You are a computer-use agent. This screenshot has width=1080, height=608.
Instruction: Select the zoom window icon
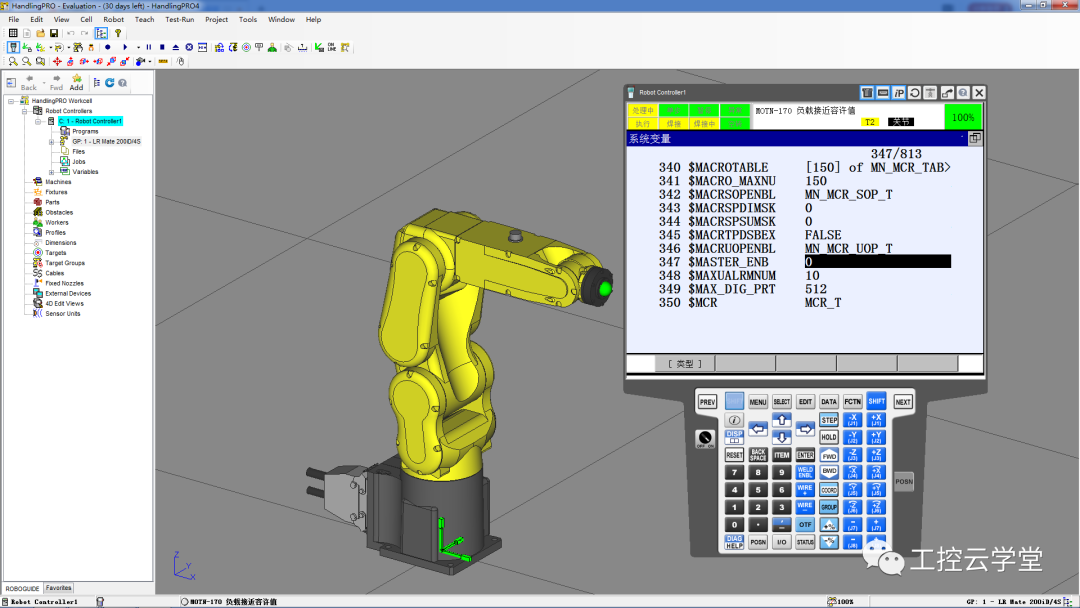[x=41, y=61]
